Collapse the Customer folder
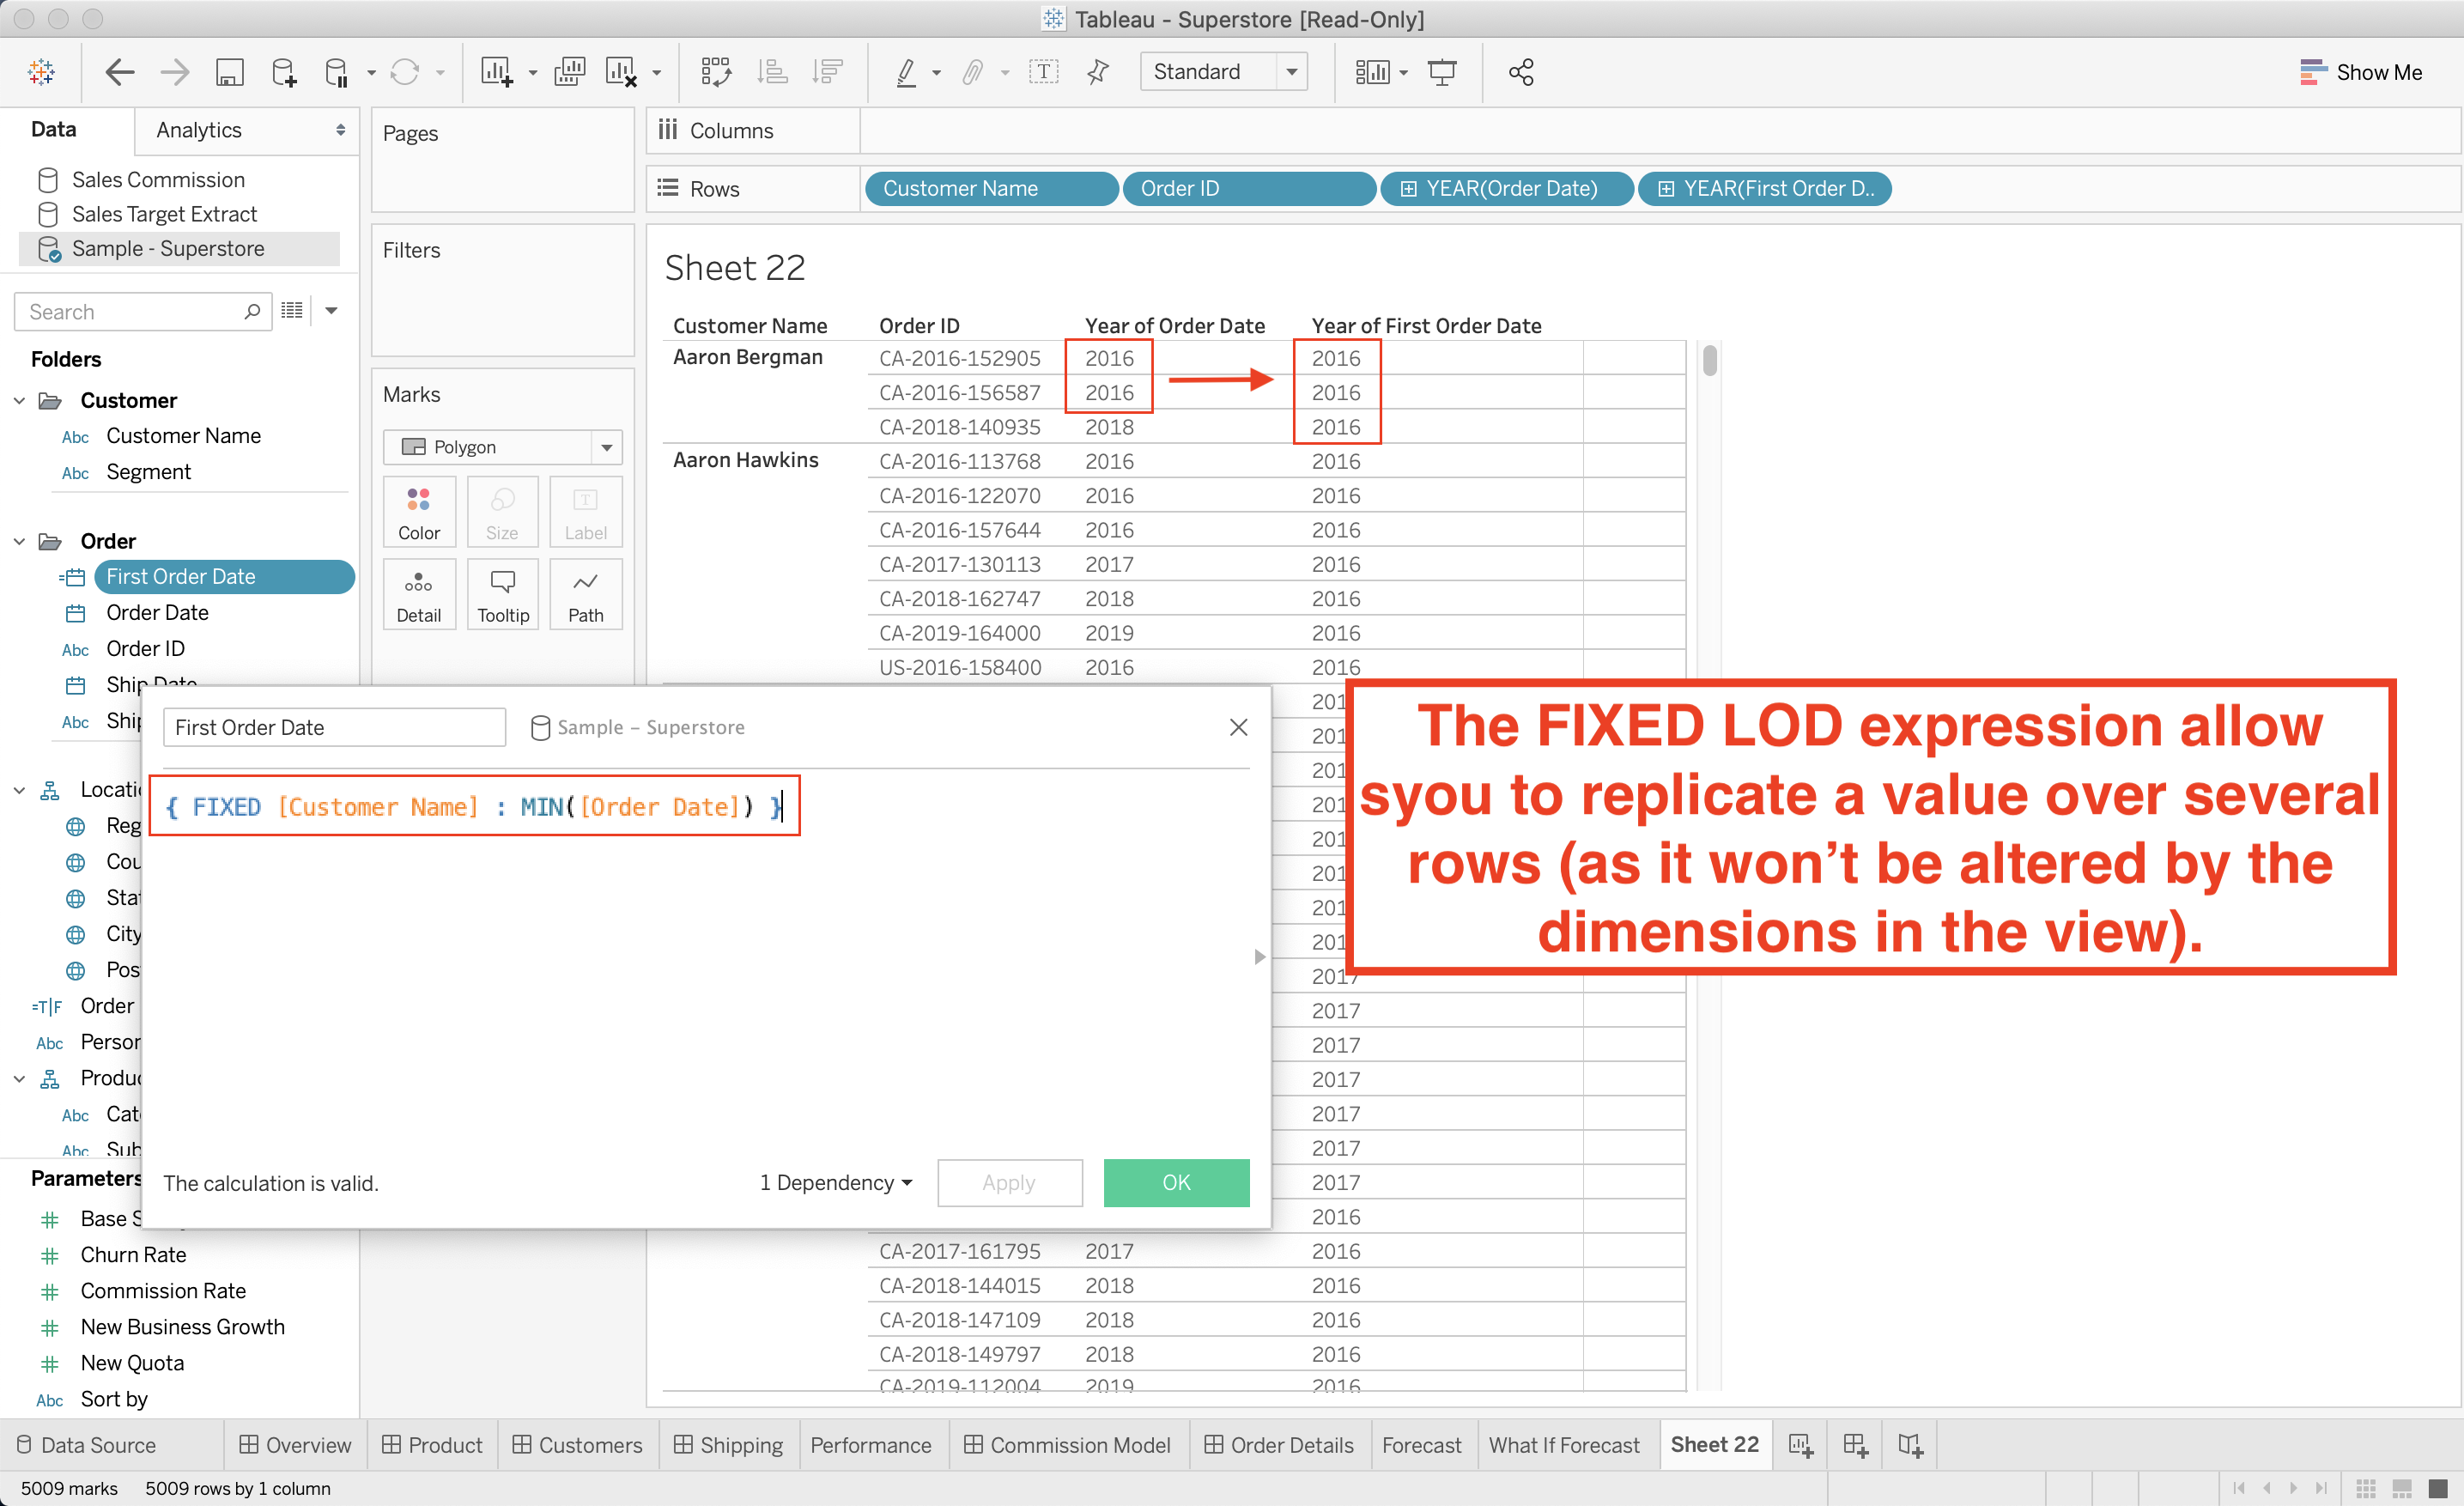 click(x=19, y=401)
